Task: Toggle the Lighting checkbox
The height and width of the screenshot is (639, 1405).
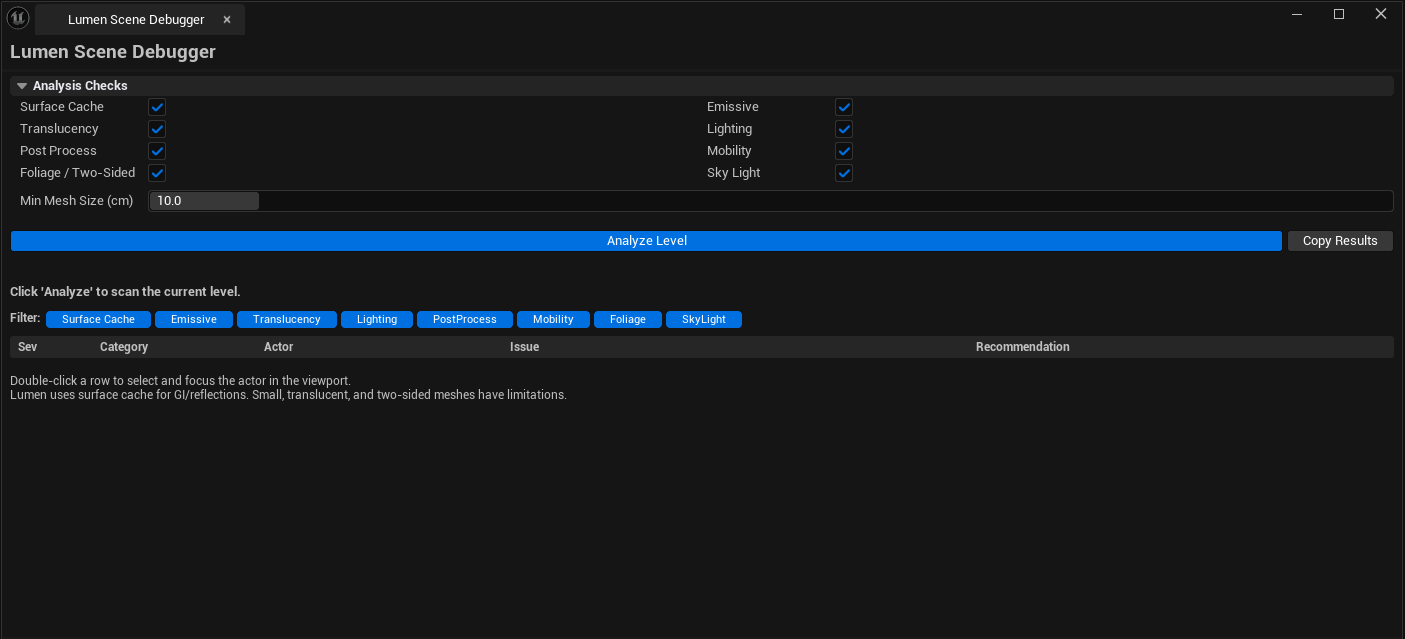Action: click(x=844, y=129)
